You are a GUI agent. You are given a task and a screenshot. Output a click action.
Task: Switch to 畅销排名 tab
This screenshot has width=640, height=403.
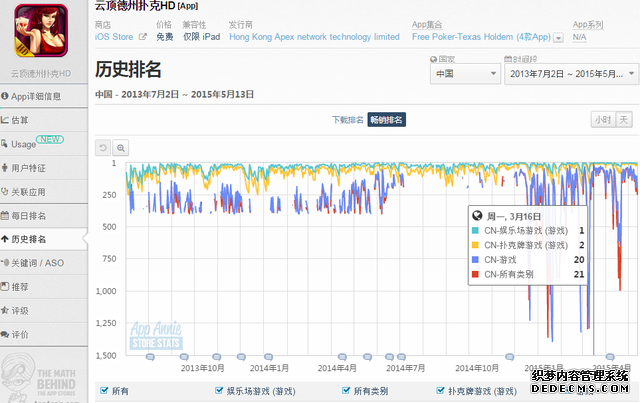click(387, 120)
